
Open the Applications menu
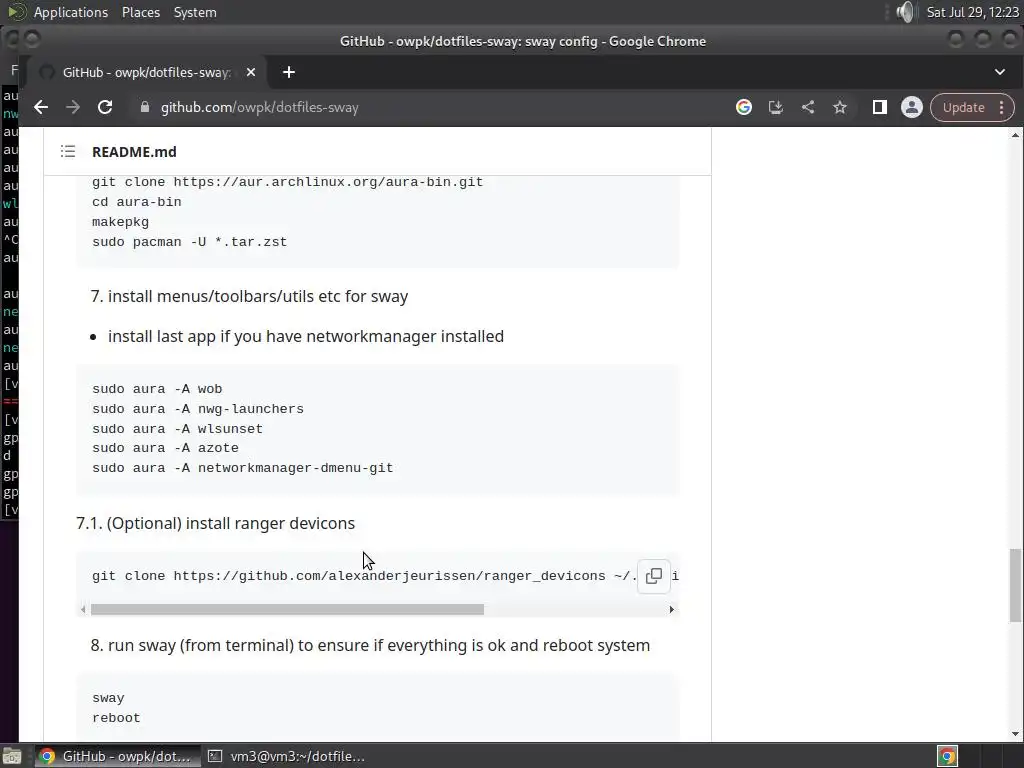pyautogui.click(x=71, y=12)
